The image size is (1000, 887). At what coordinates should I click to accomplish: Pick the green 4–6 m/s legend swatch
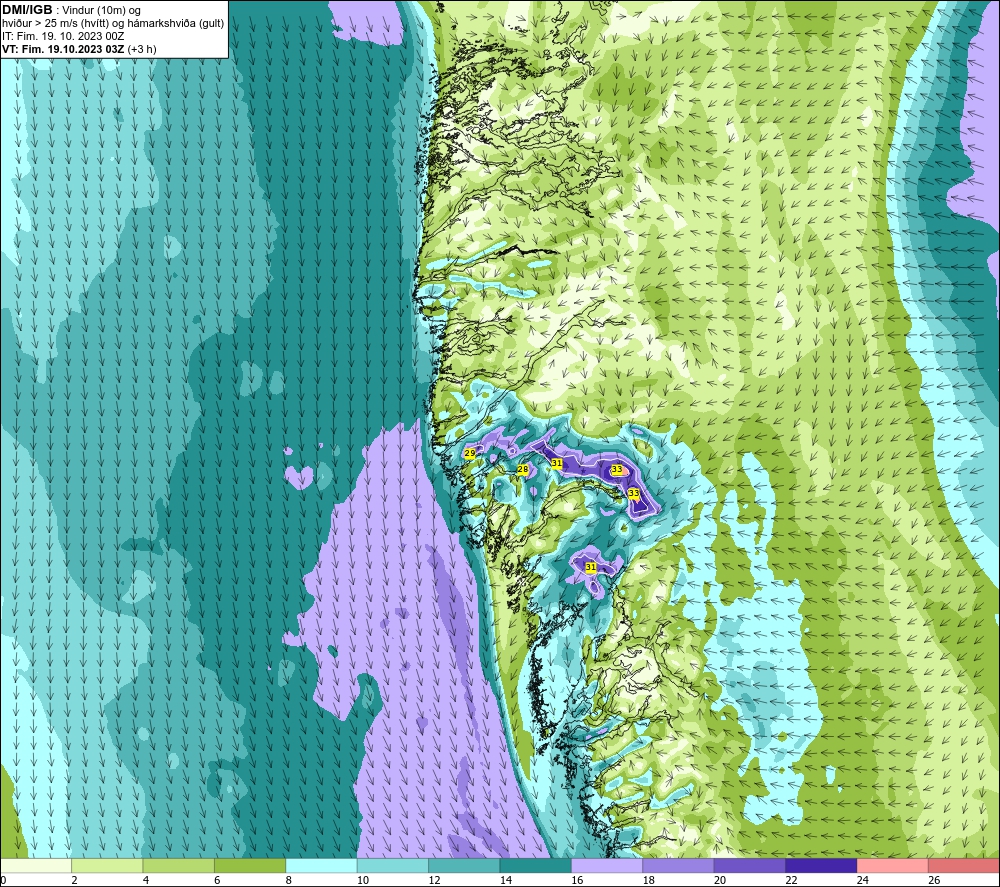[179, 865]
